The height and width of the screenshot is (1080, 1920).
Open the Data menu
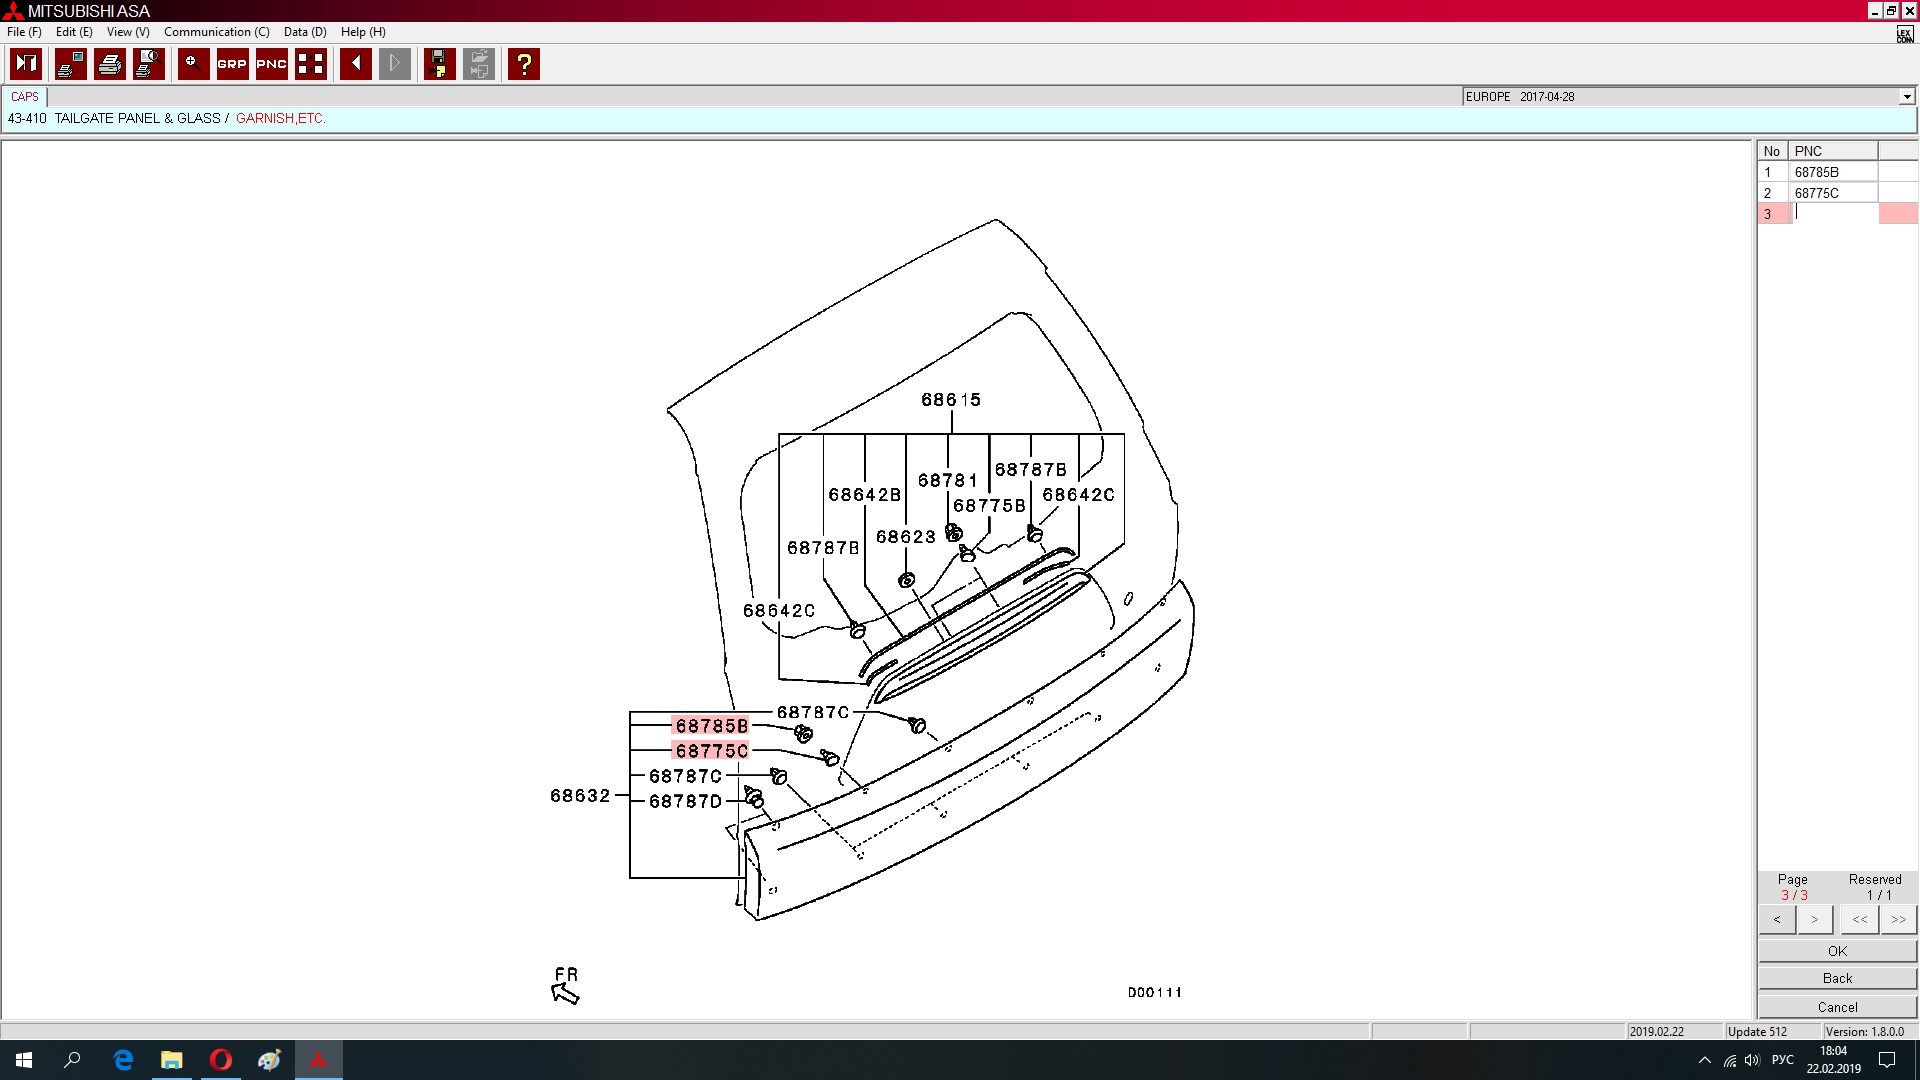pyautogui.click(x=304, y=32)
